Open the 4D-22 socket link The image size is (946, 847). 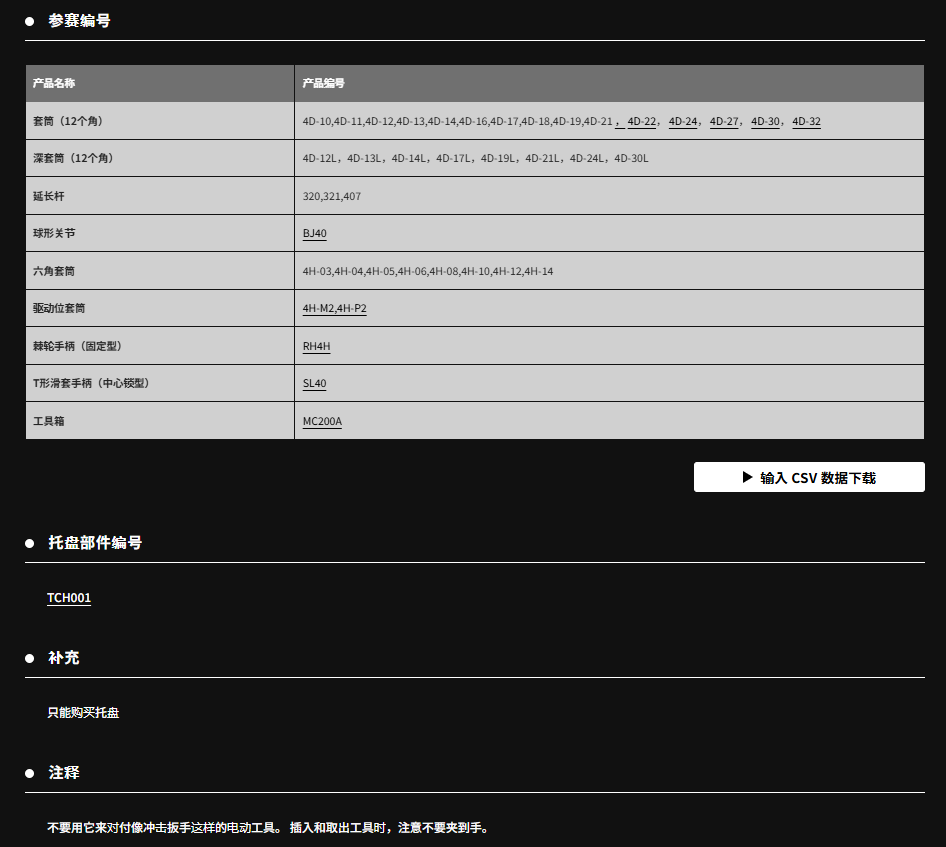coord(642,122)
